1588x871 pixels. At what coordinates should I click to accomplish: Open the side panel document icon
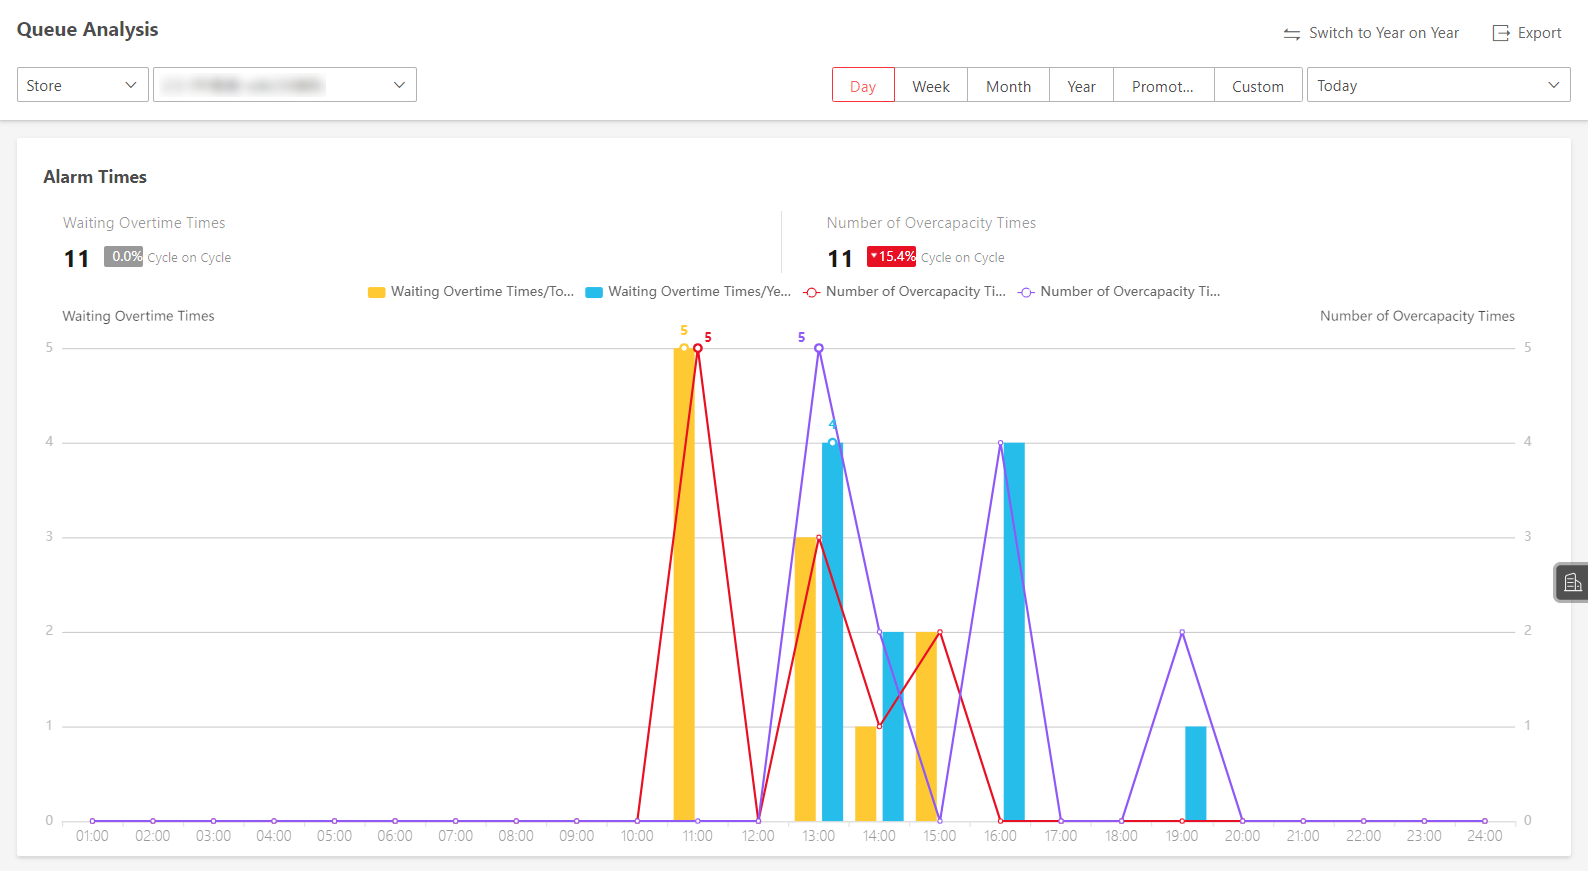point(1573,582)
